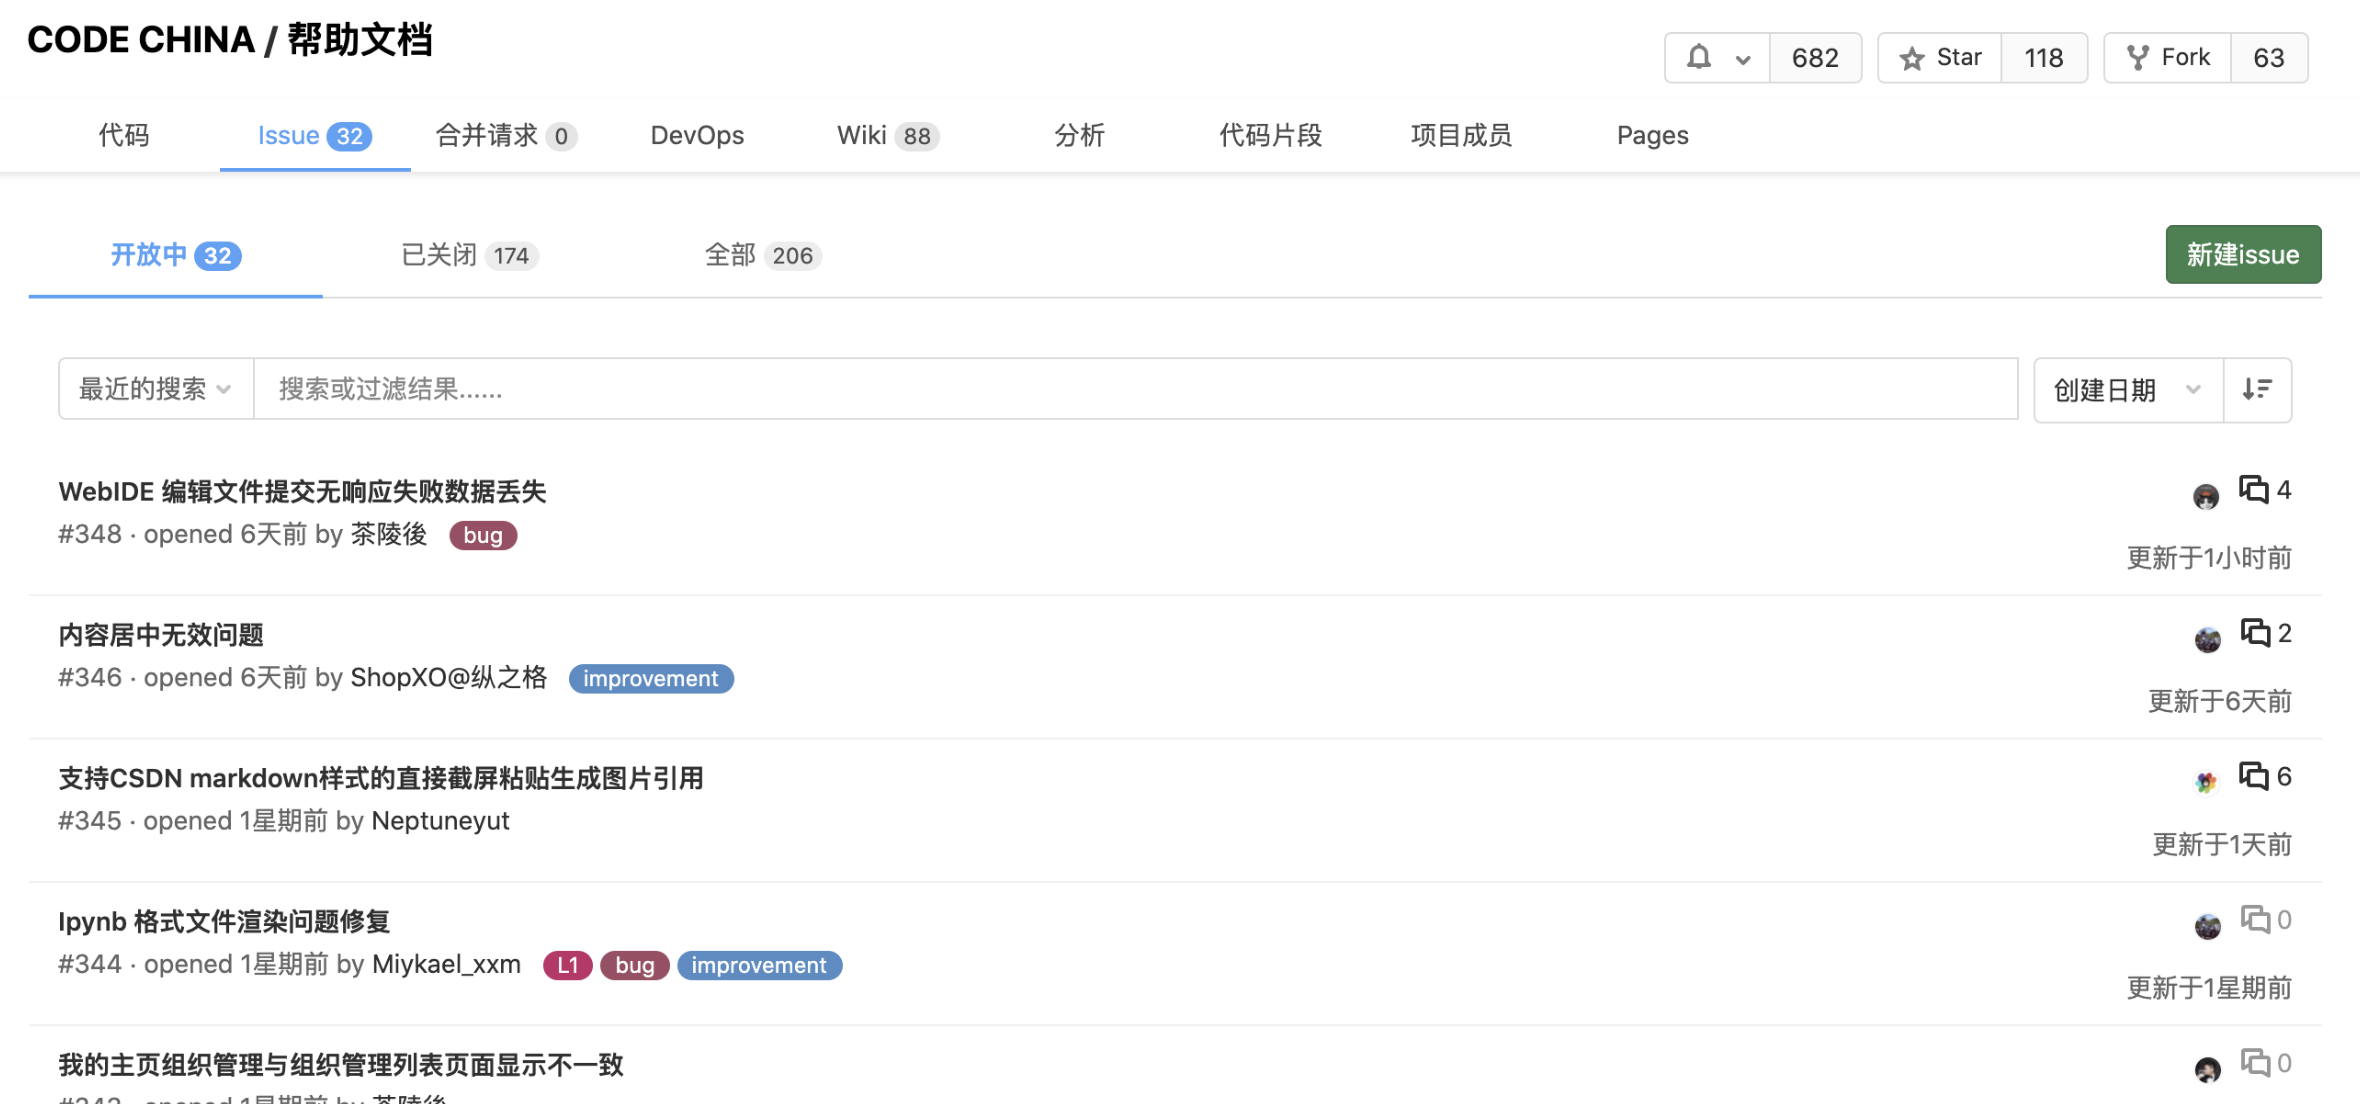Open comments icon on issue #348

[2253, 490]
